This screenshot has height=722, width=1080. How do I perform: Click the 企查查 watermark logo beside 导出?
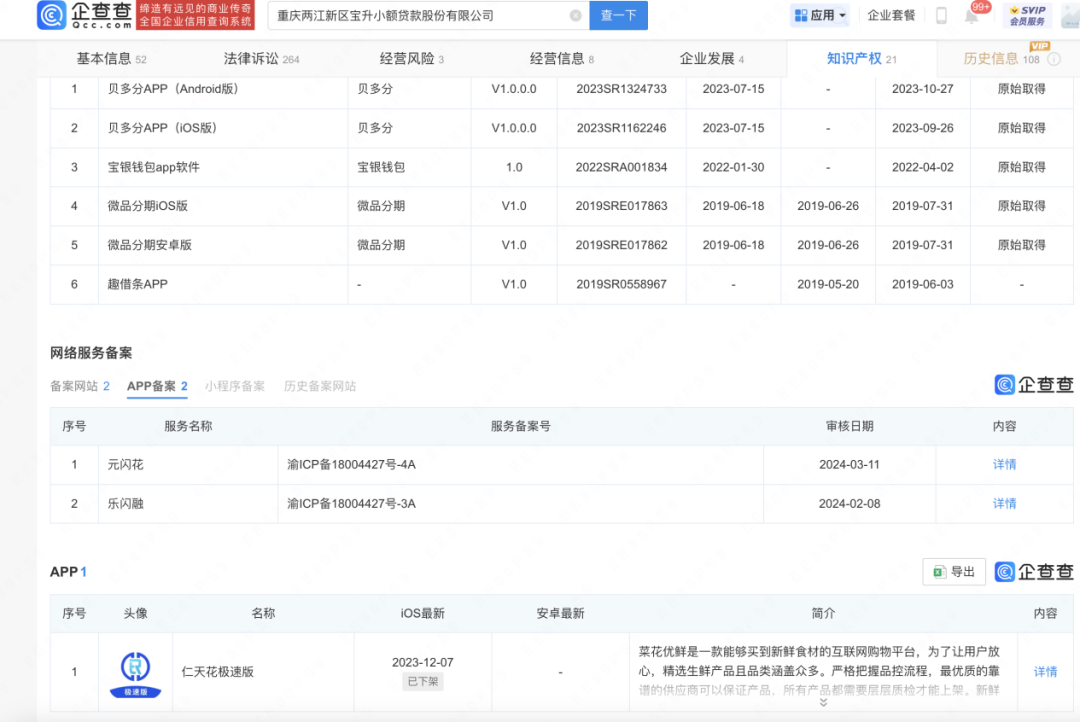click(x=1034, y=572)
